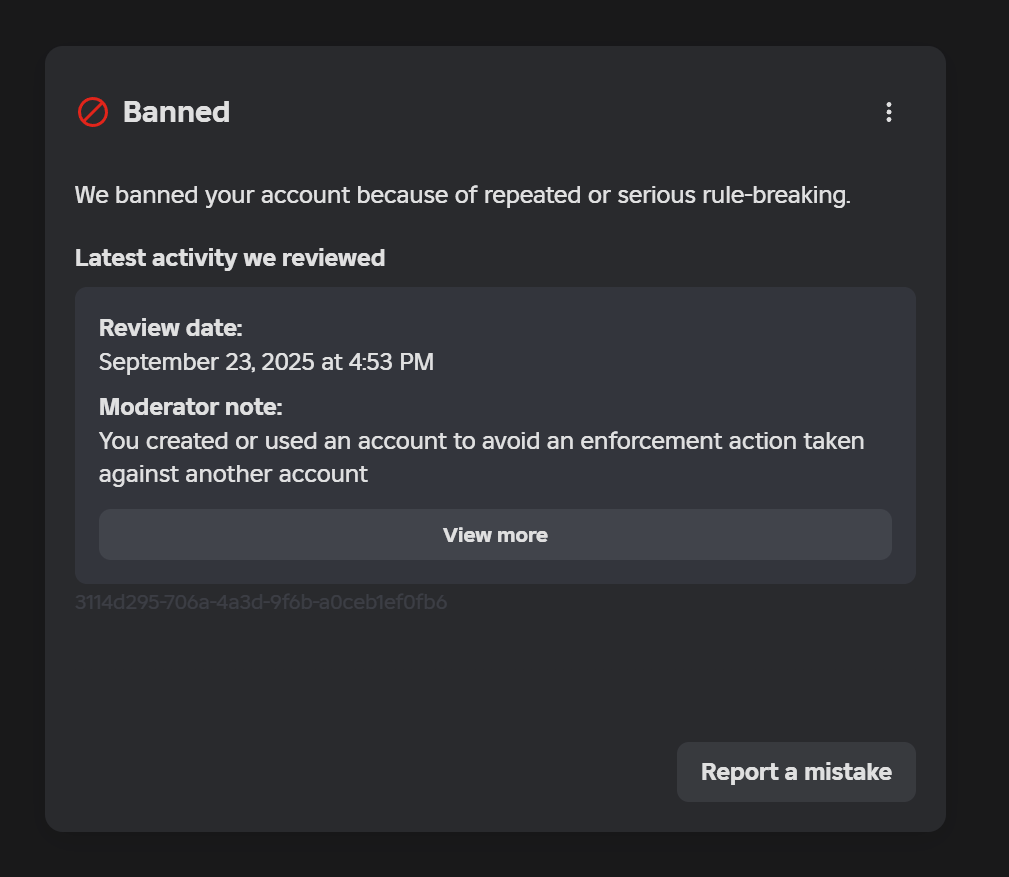
Task: Click the word 'Report' on the bottom button
Action: coord(736,772)
